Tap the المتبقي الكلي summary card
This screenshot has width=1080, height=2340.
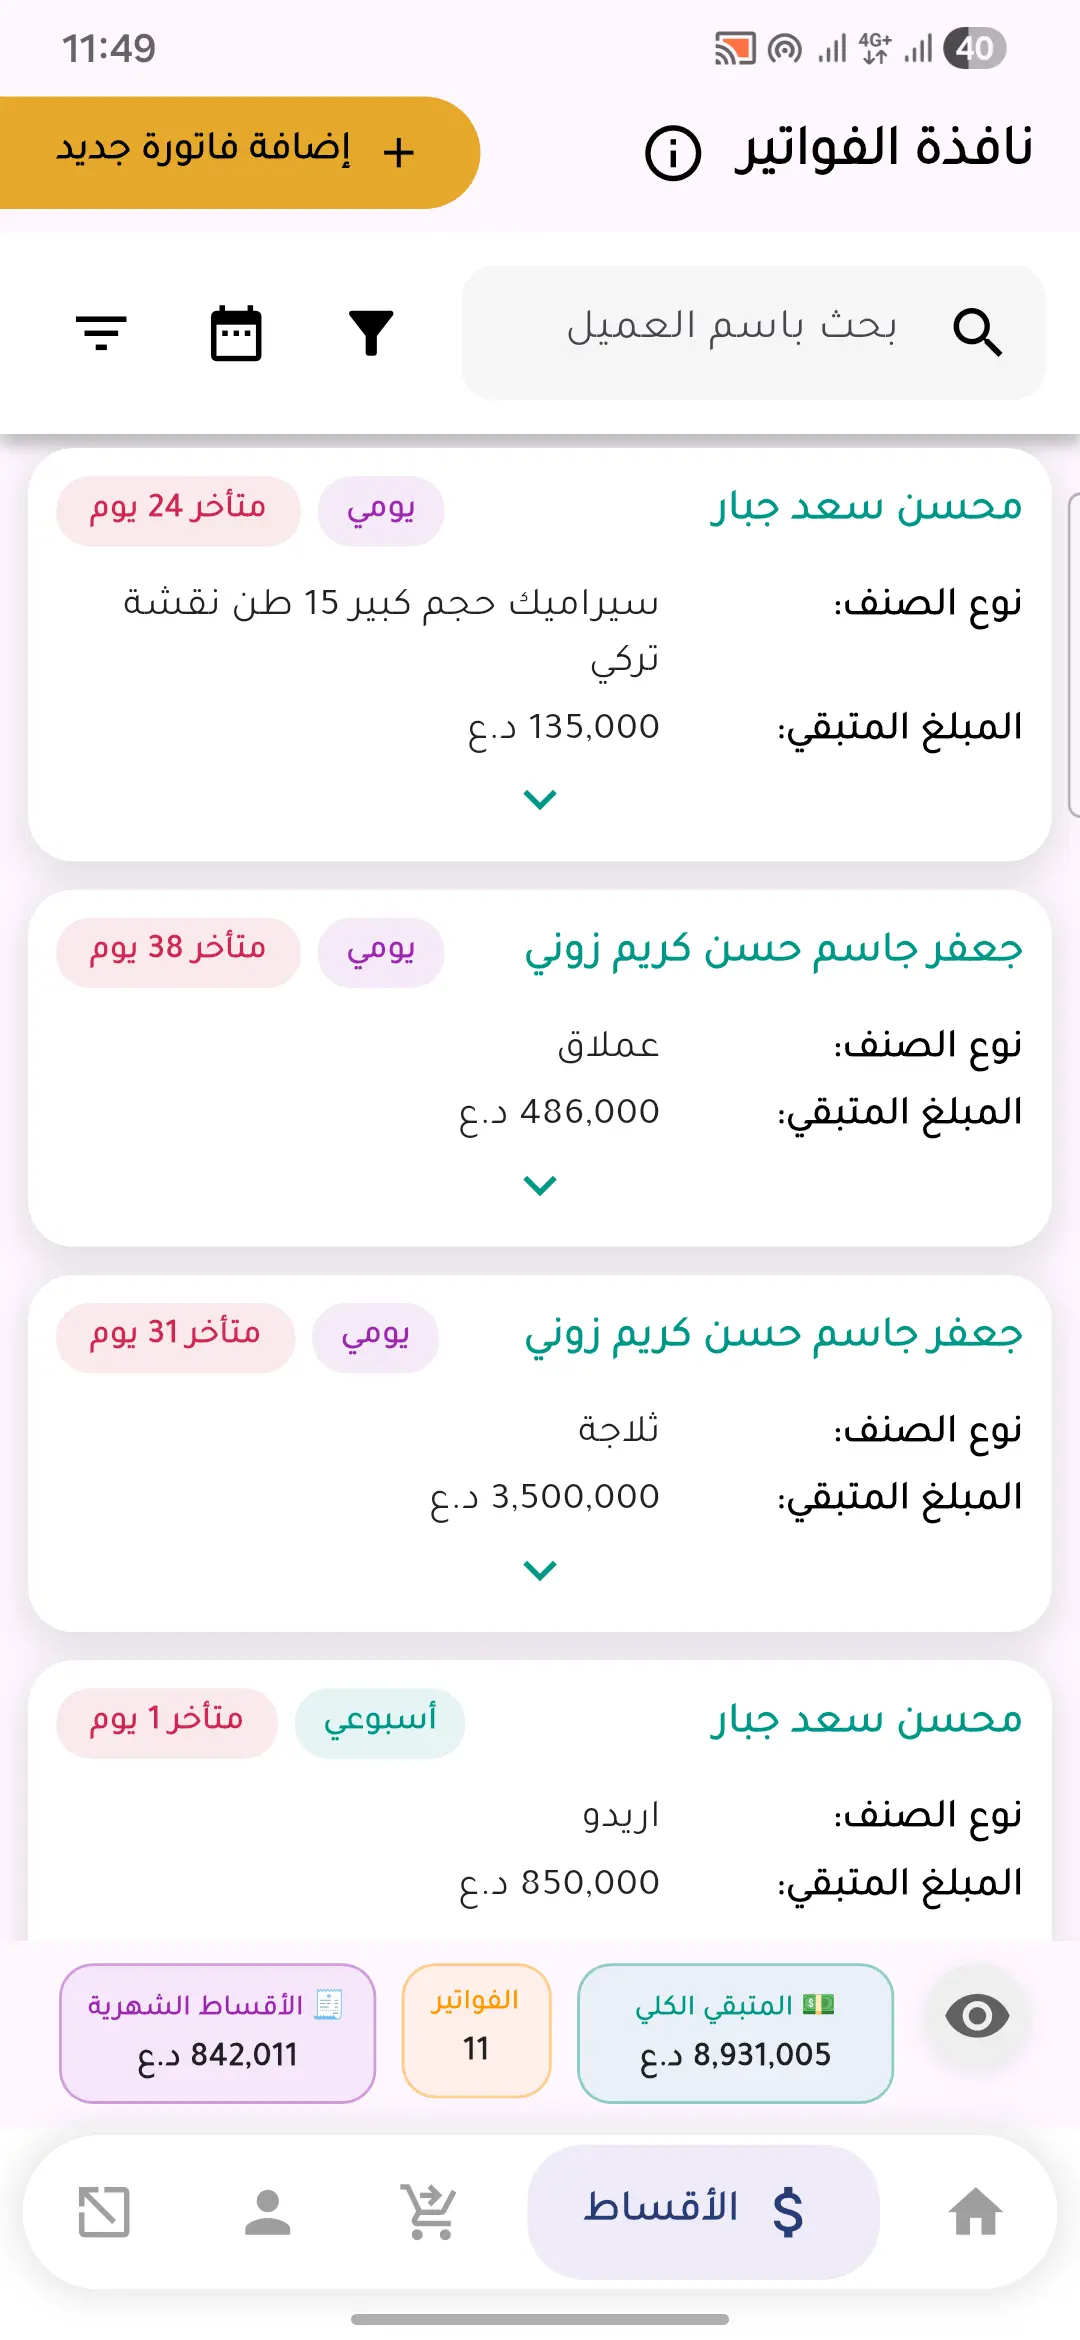click(x=735, y=2033)
